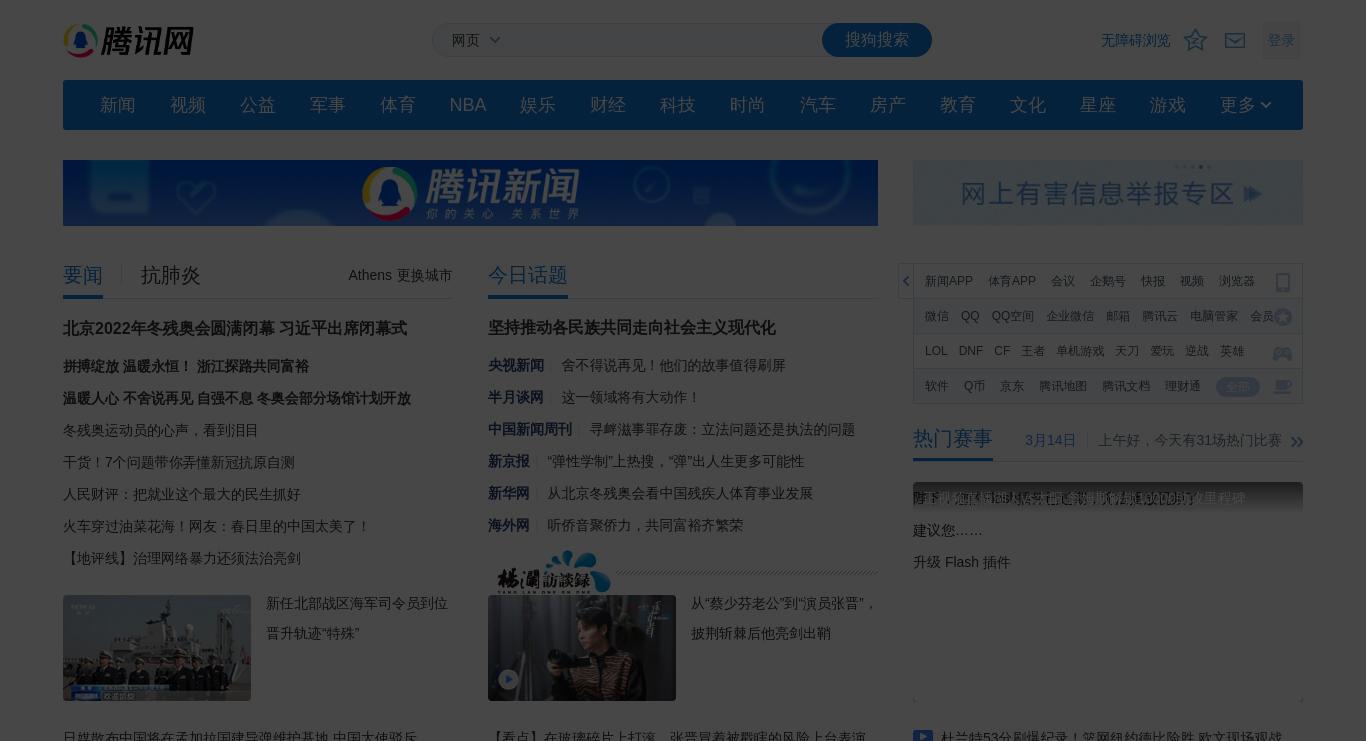The width and height of the screenshot is (1366, 741).
Task: Click the 央视新闻 source link
Action: 516,365
